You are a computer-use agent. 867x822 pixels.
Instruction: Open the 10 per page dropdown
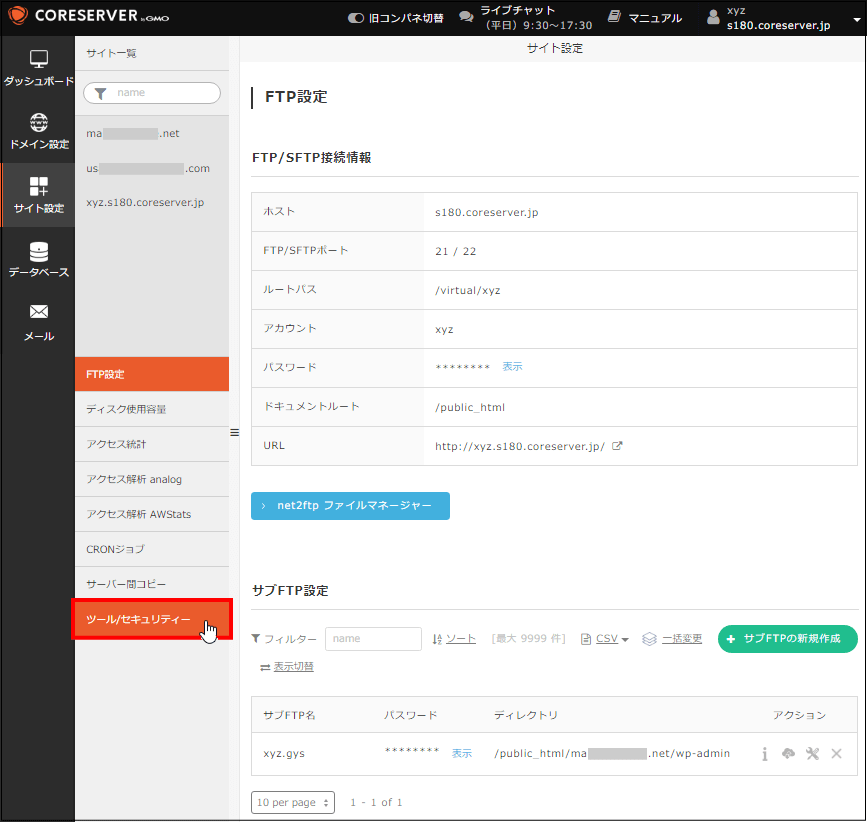[x=293, y=802]
